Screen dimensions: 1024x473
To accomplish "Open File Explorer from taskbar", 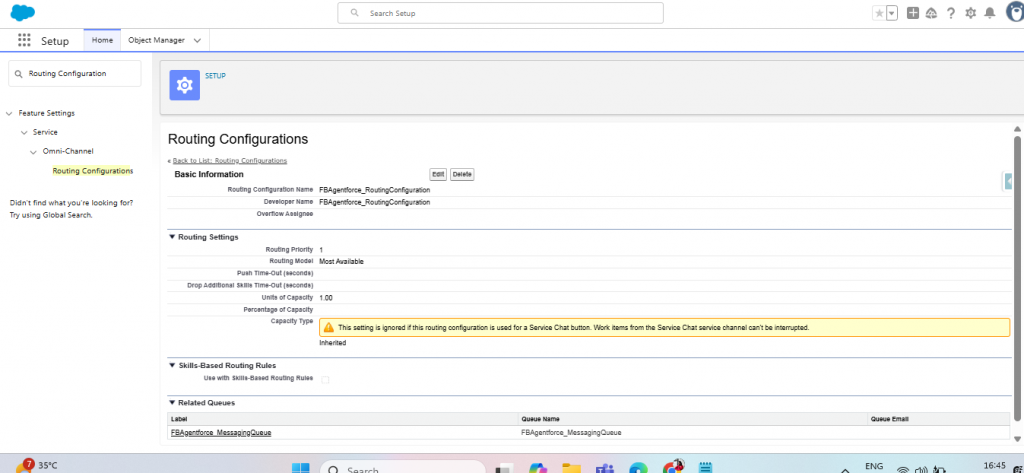I will coord(571,468).
